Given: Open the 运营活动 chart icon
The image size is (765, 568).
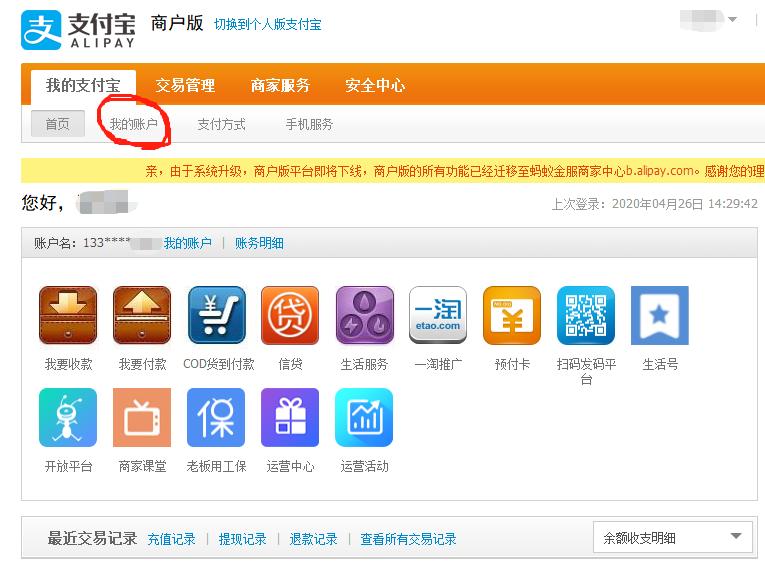Looking at the screenshot, I should pyautogui.click(x=364, y=417).
